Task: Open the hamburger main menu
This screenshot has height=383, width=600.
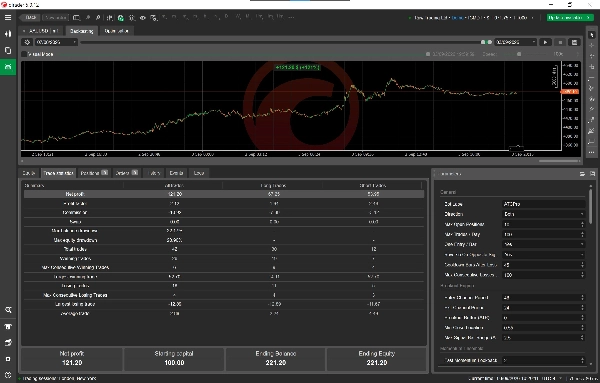Action: pos(8,18)
